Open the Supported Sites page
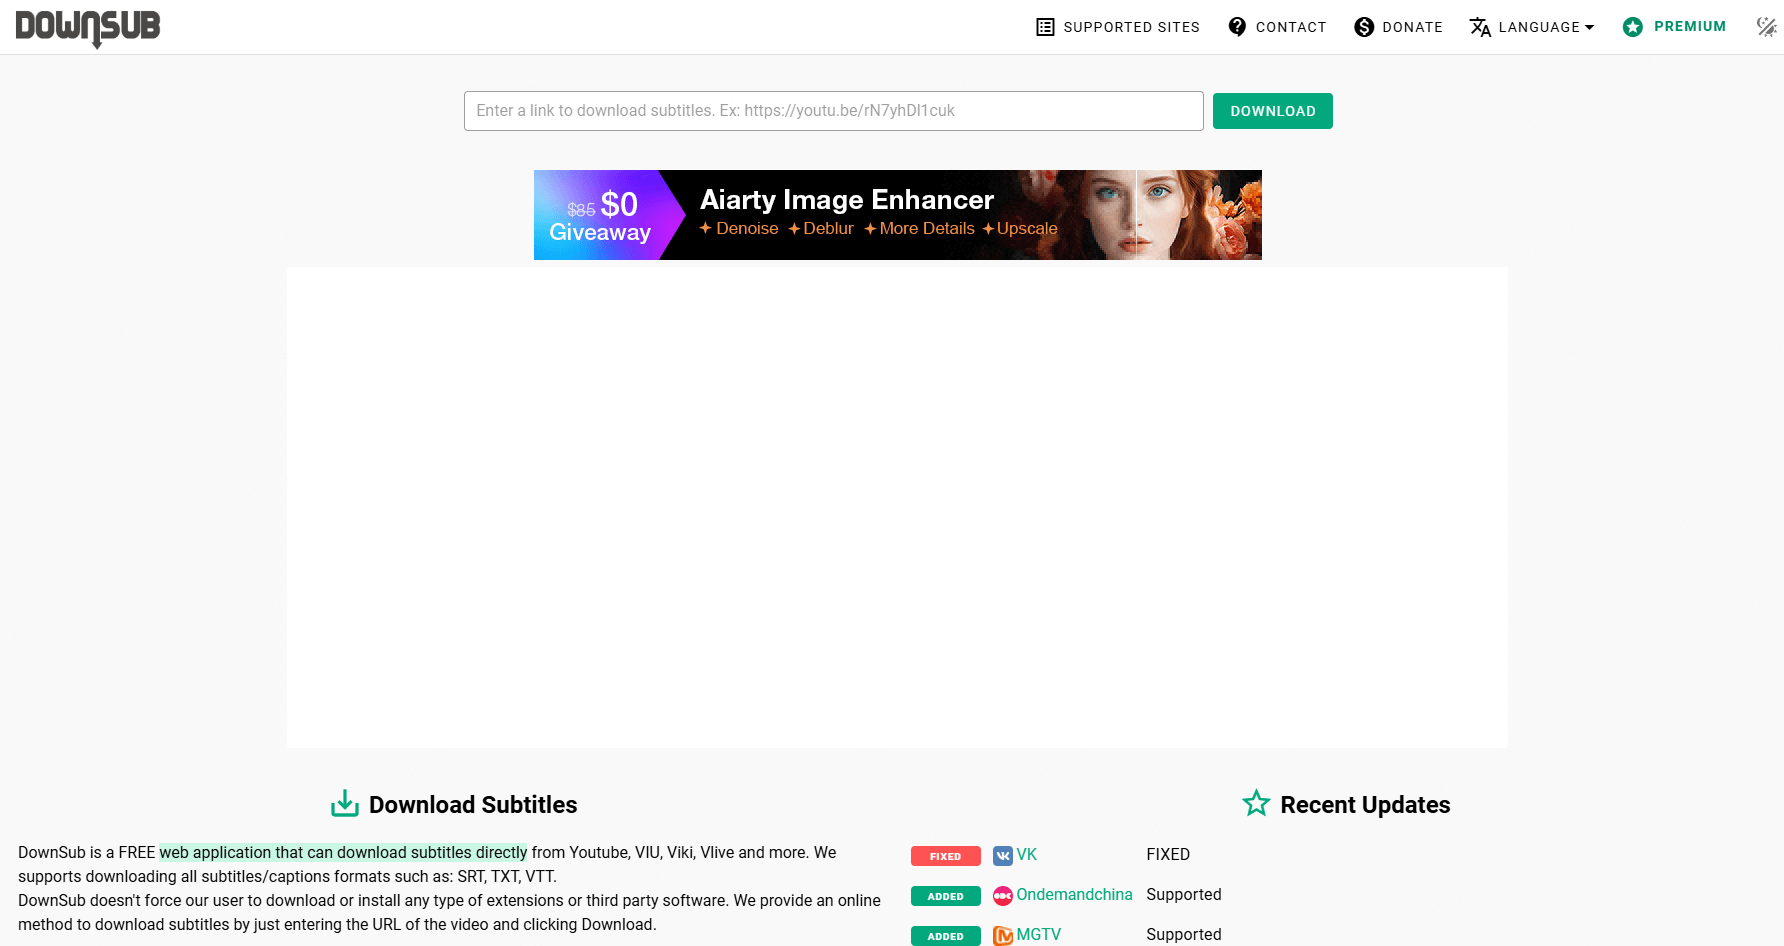 [x=1131, y=27]
